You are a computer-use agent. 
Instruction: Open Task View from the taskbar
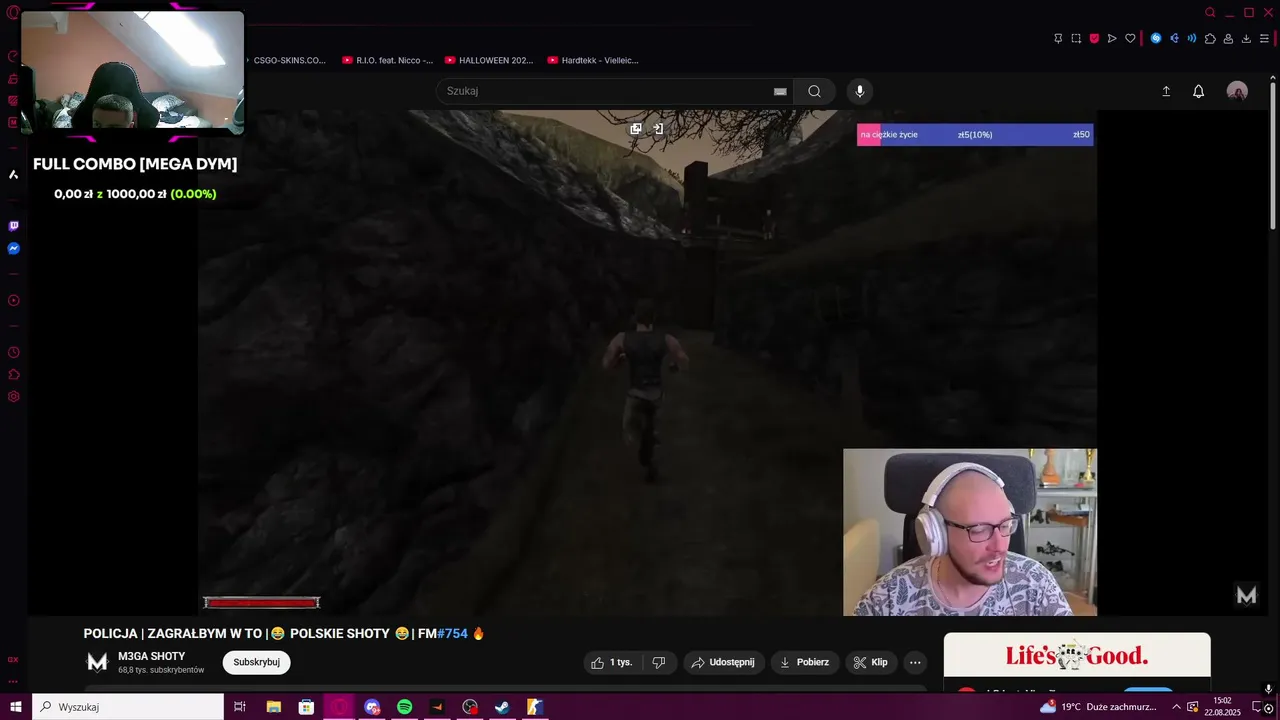pos(240,707)
